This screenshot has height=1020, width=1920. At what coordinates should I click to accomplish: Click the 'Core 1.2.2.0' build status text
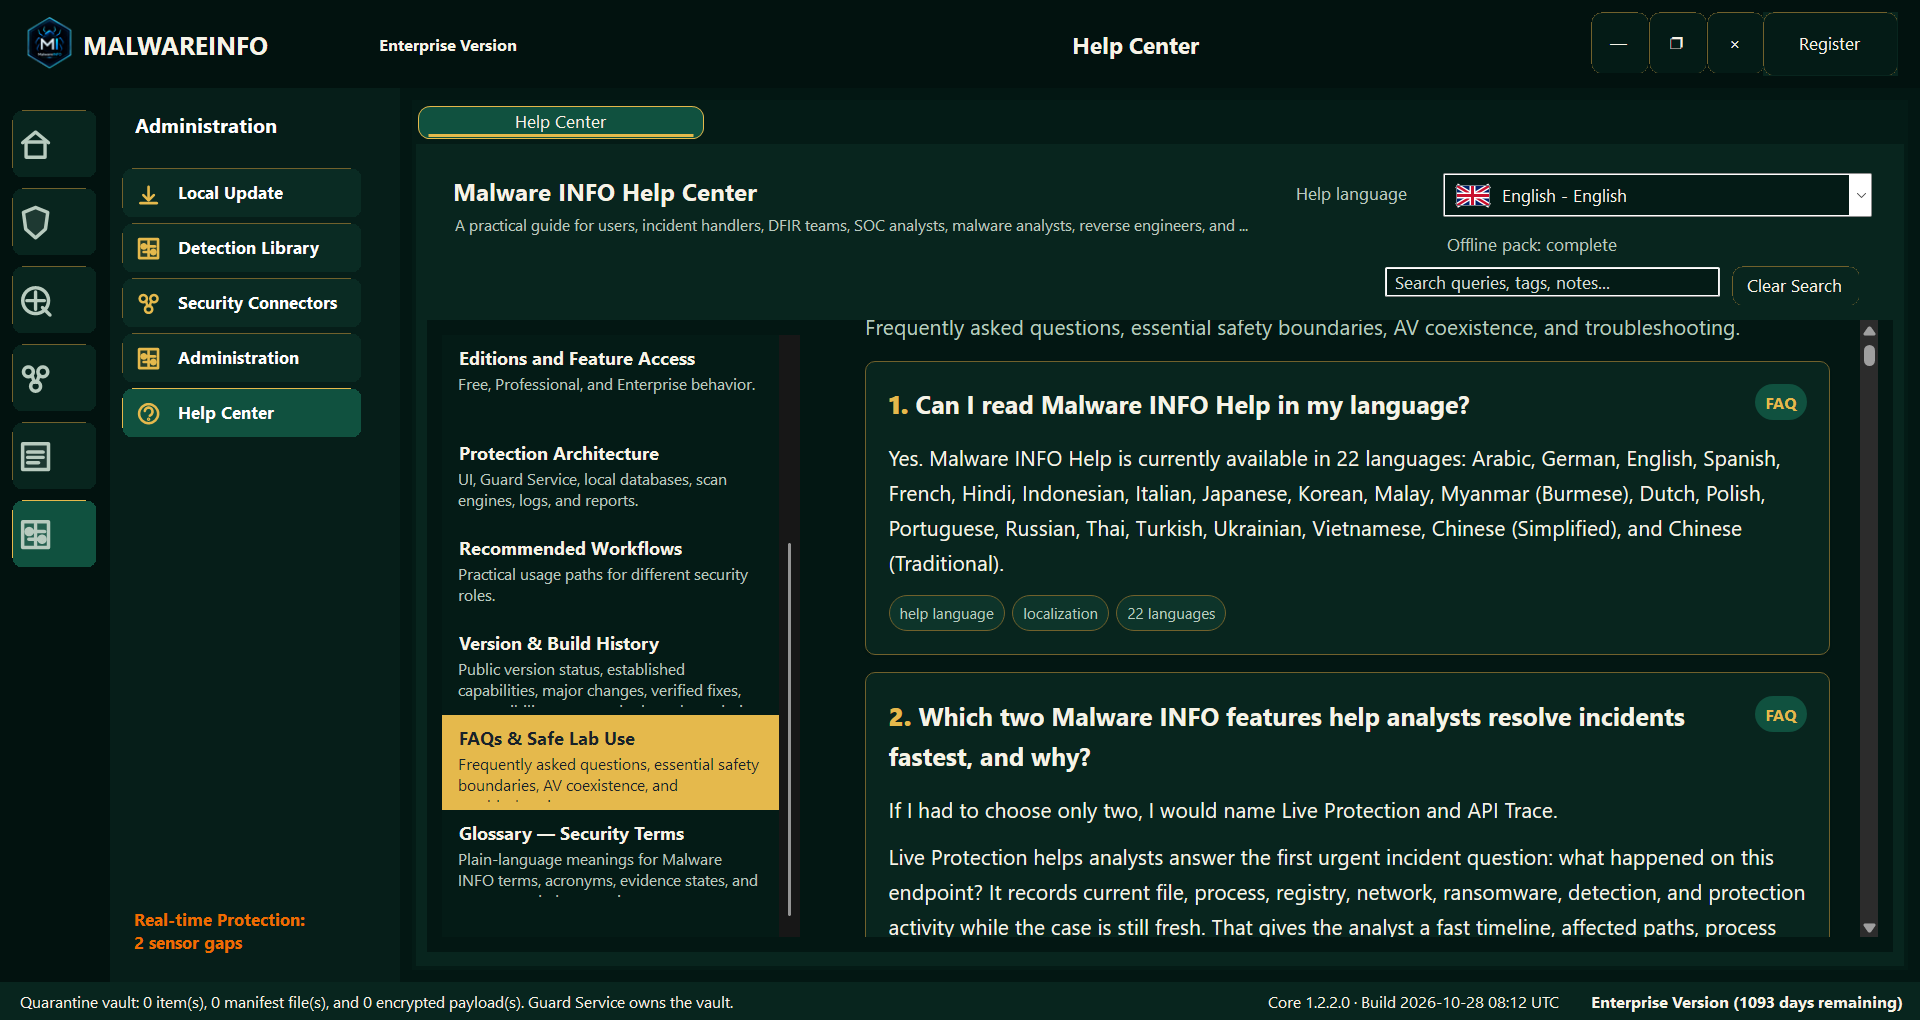[1413, 1003]
